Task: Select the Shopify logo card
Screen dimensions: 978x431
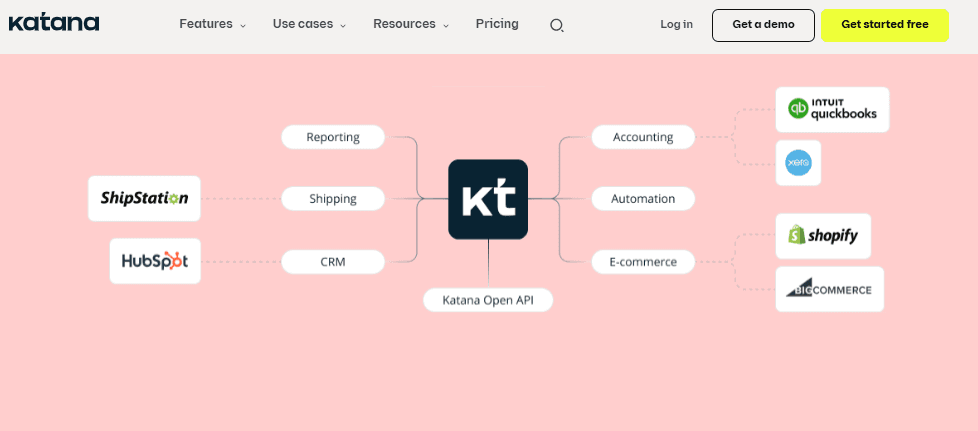Action: [823, 236]
